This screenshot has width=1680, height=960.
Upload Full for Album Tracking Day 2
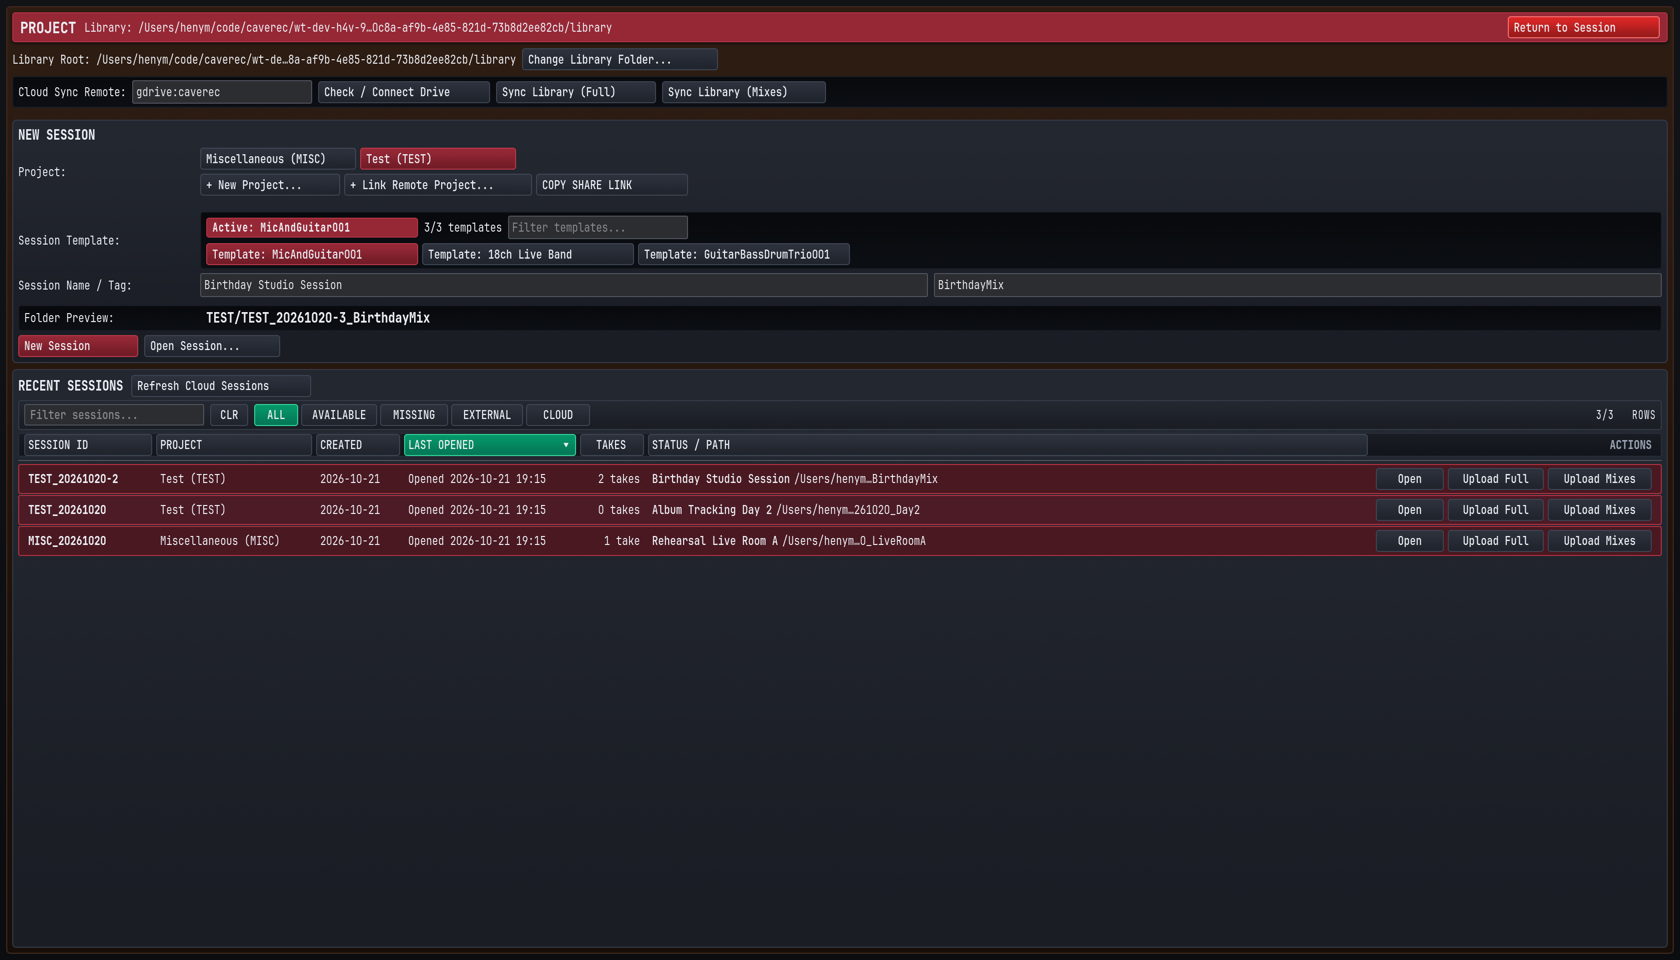pos(1495,510)
